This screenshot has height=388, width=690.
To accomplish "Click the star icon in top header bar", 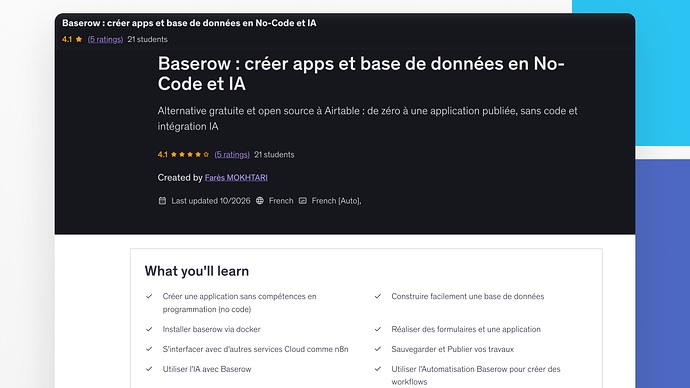I will [79, 39].
